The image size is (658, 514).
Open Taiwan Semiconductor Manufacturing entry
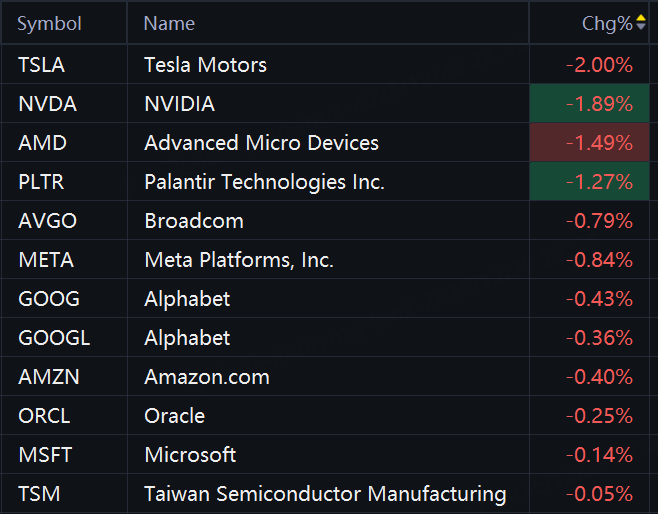pyautogui.click(x=325, y=494)
